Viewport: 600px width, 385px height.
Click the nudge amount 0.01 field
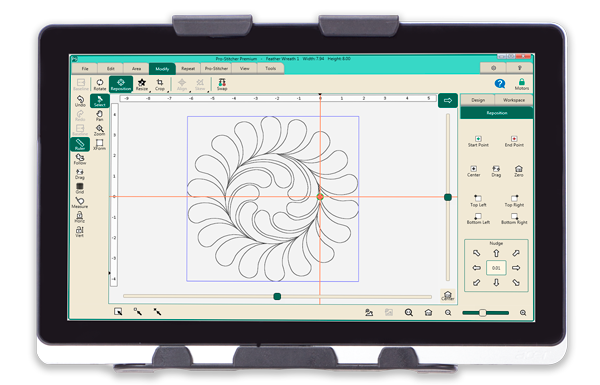pyautogui.click(x=496, y=268)
